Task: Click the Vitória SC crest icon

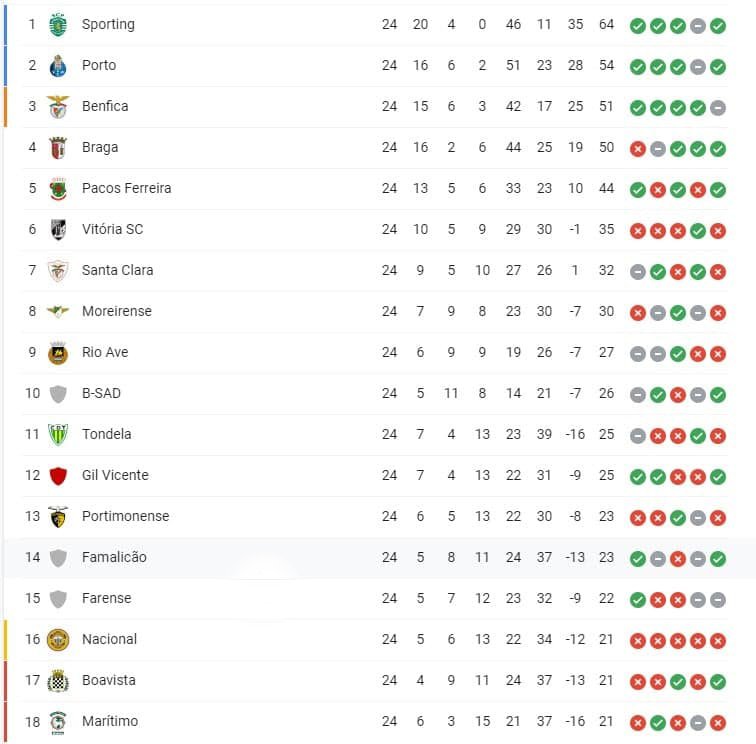Action: 58,229
